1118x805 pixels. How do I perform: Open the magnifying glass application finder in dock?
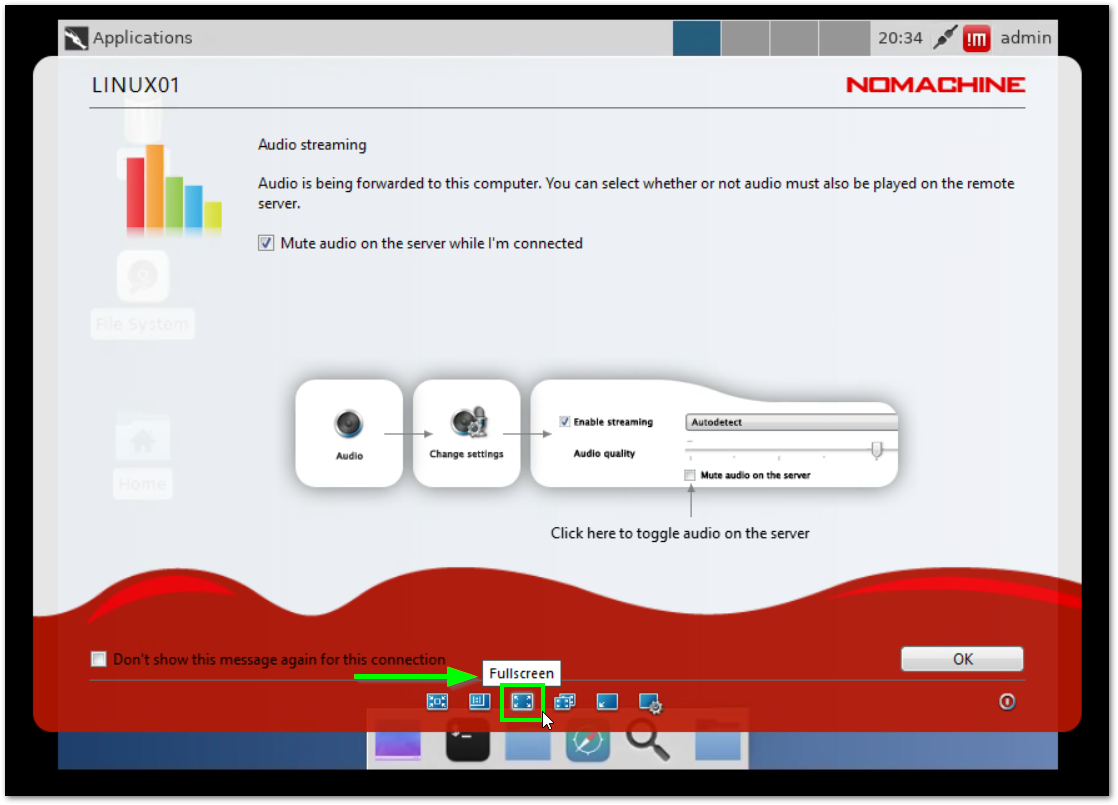648,741
